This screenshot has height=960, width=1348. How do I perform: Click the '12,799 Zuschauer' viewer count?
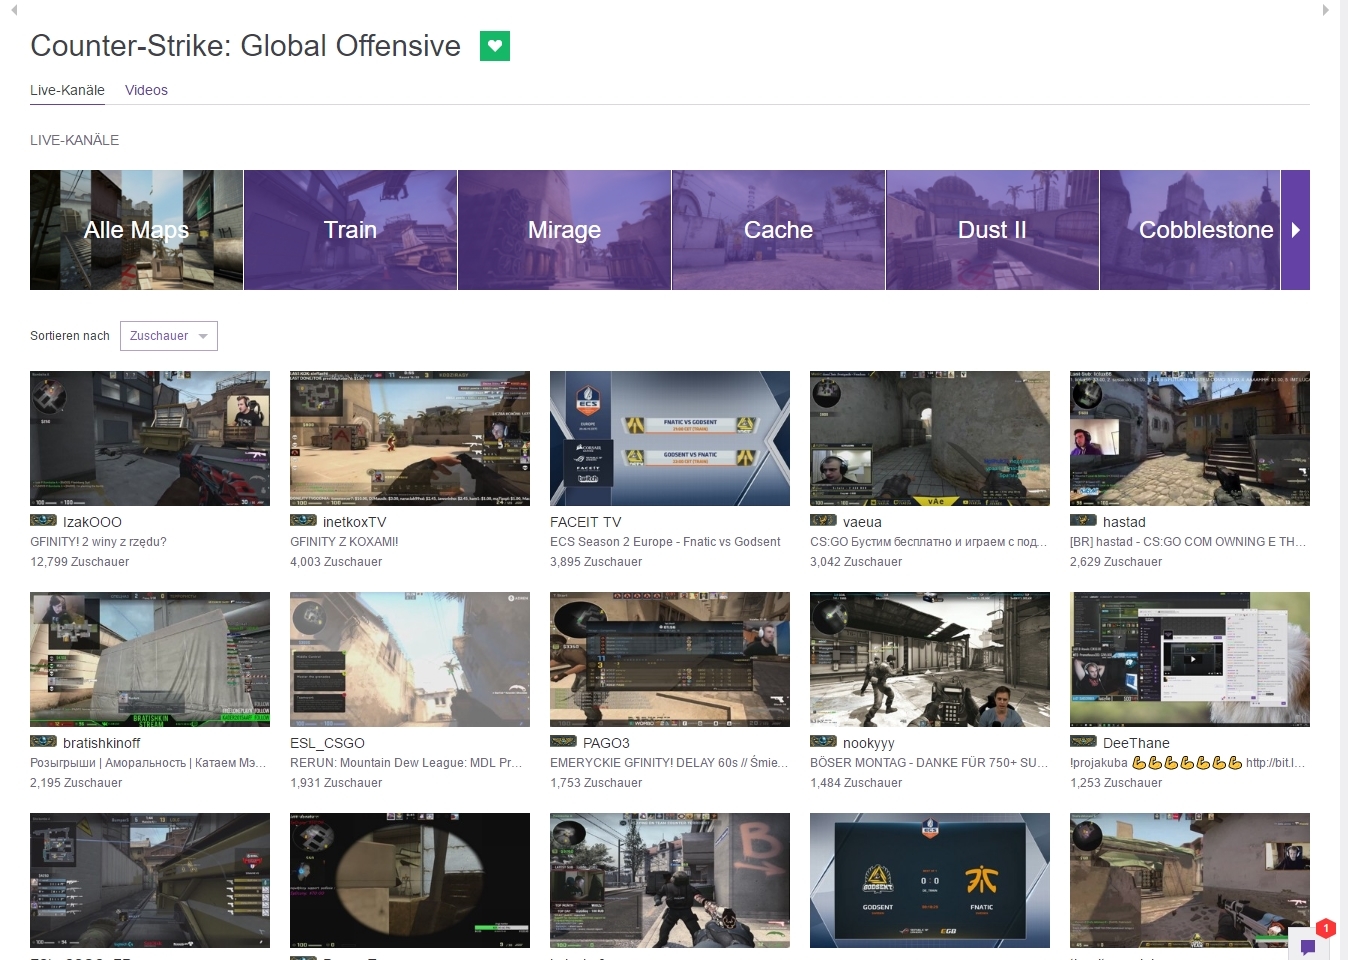(x=79, y=562)
